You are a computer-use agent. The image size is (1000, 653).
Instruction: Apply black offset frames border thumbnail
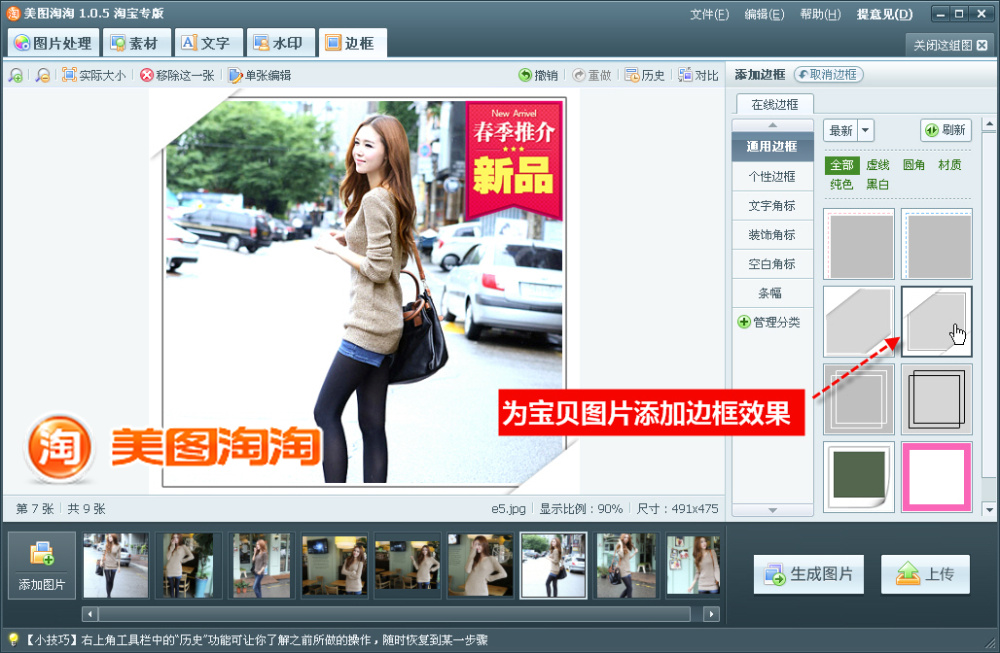click(x=937, y=399)
